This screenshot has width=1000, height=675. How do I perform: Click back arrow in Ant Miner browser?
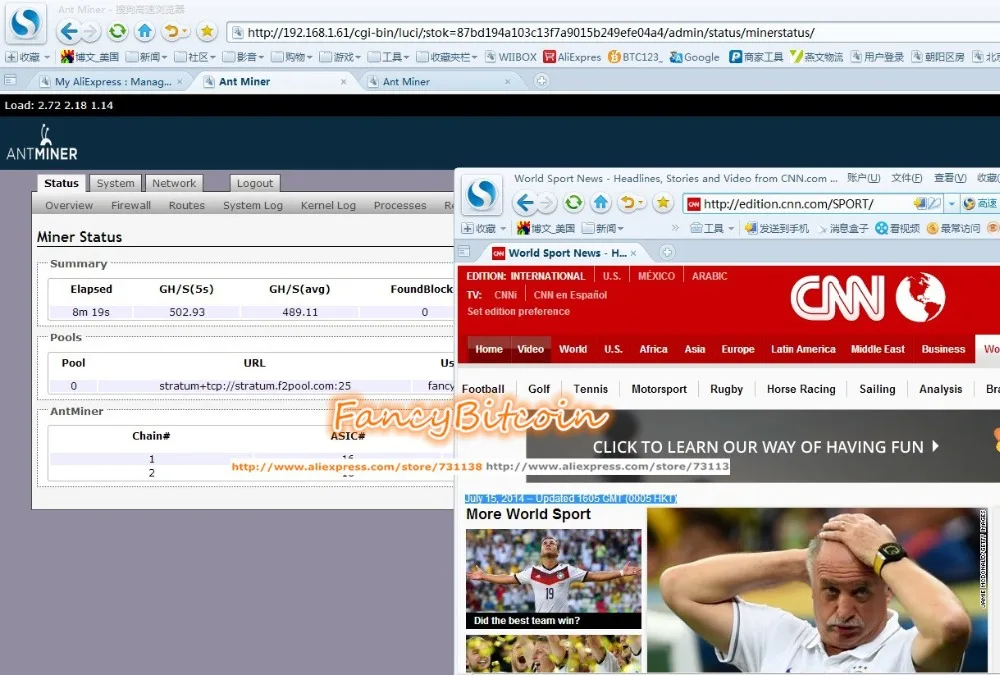pyautogui.click(x=68, y=31)
